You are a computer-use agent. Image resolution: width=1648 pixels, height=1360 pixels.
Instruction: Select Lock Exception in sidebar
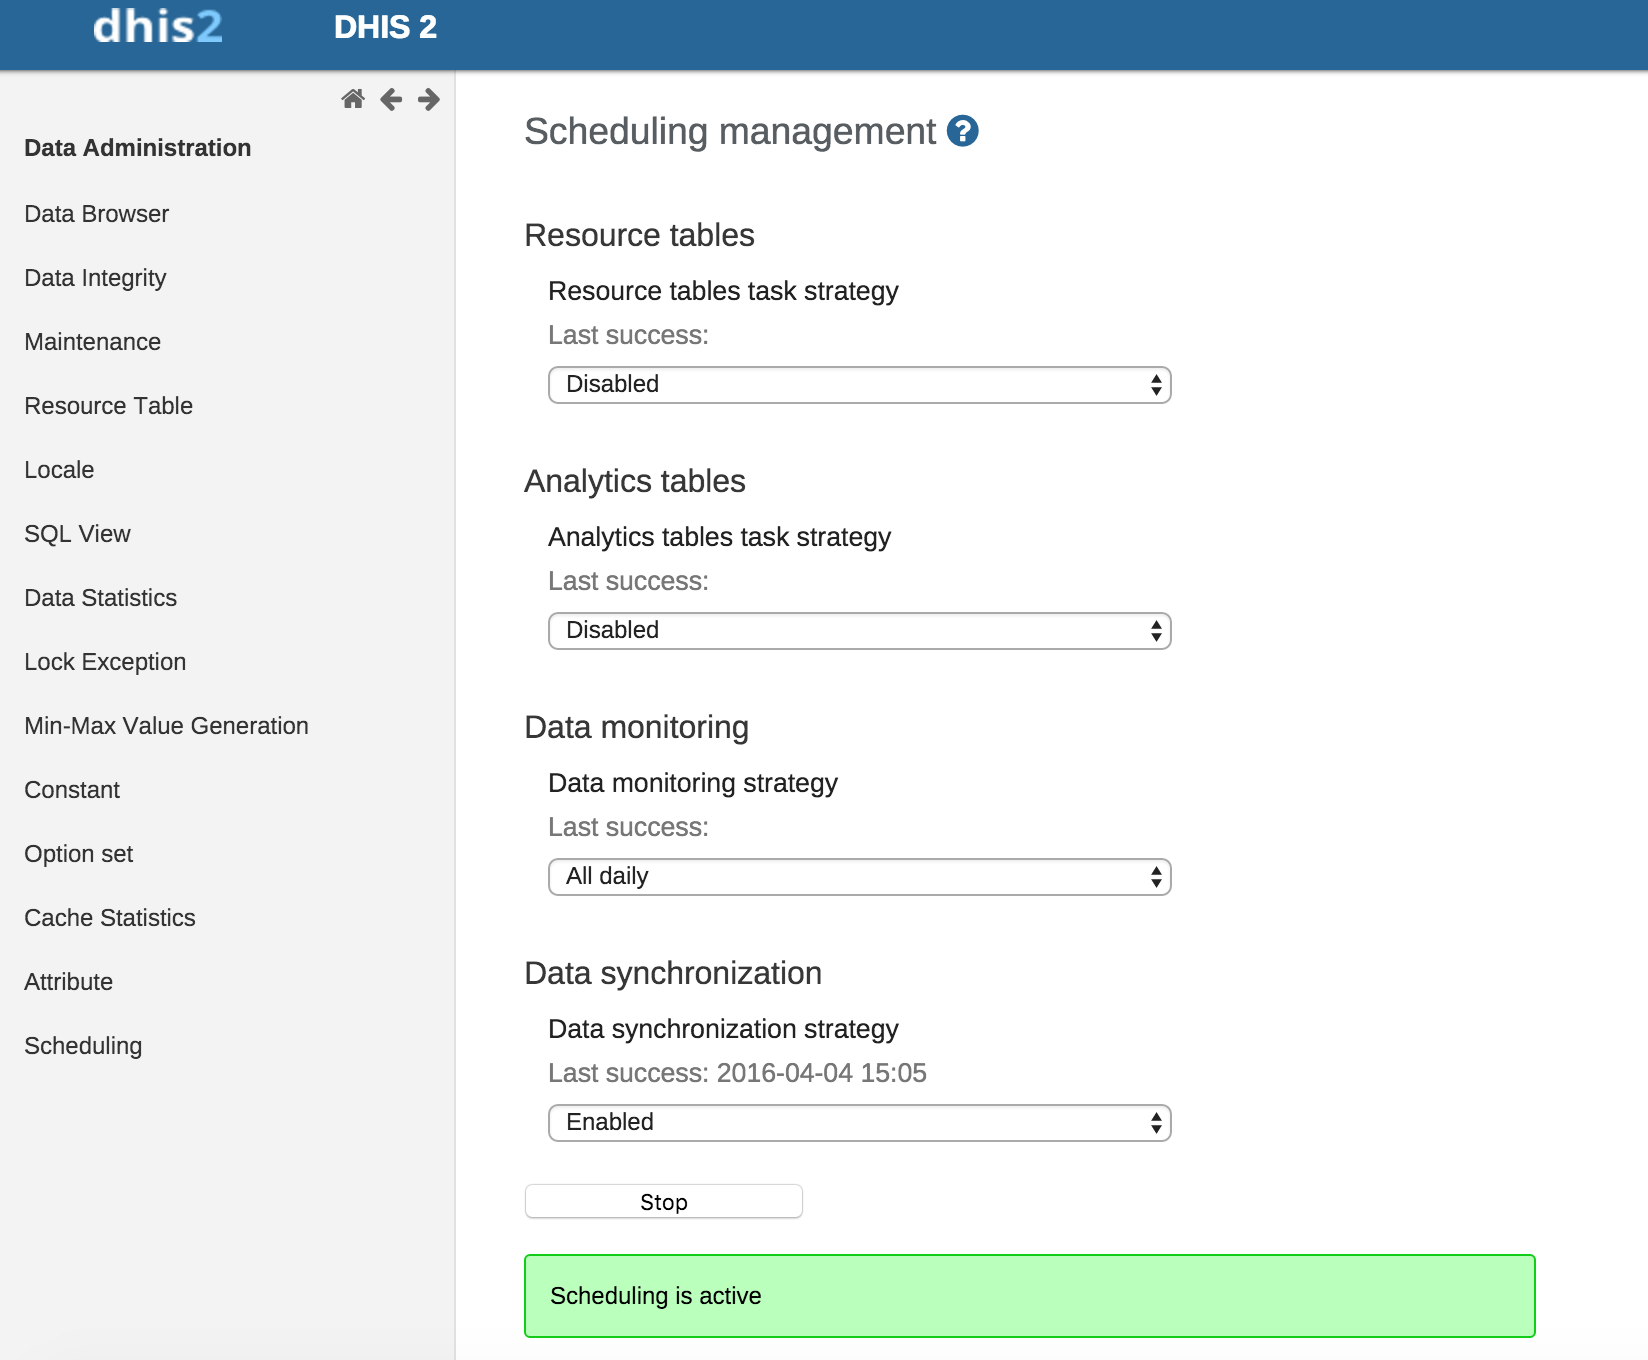click(105, 662)
